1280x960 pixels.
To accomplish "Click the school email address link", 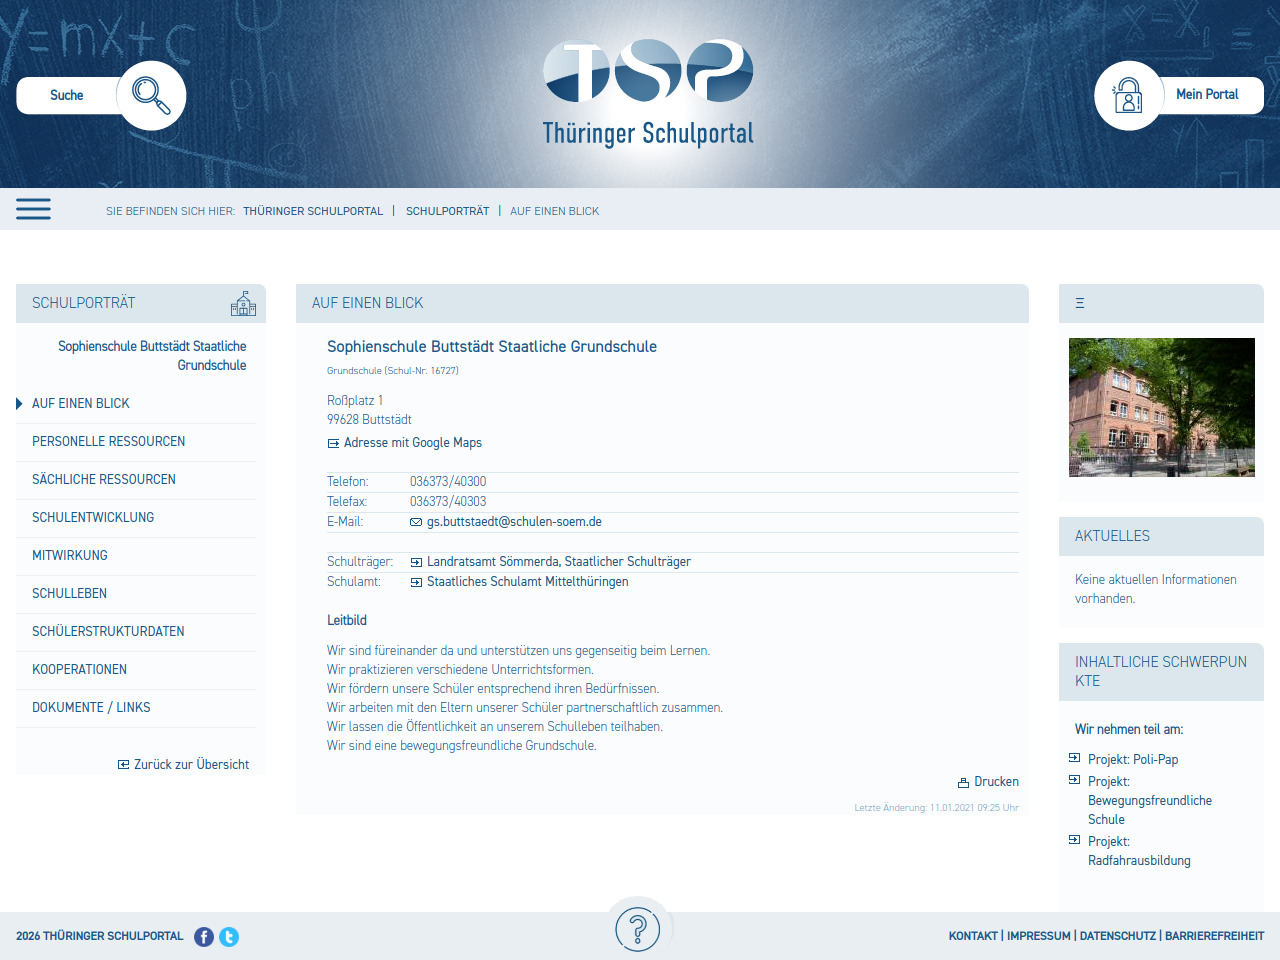I will (x=514, y=522).
